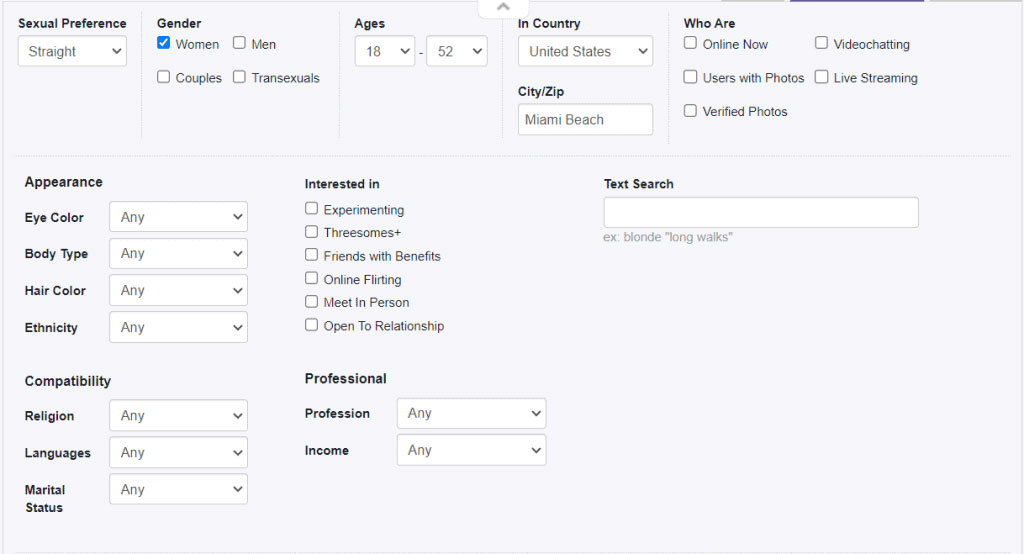Enable the Men gender checkbox

[x=240, y=43]
